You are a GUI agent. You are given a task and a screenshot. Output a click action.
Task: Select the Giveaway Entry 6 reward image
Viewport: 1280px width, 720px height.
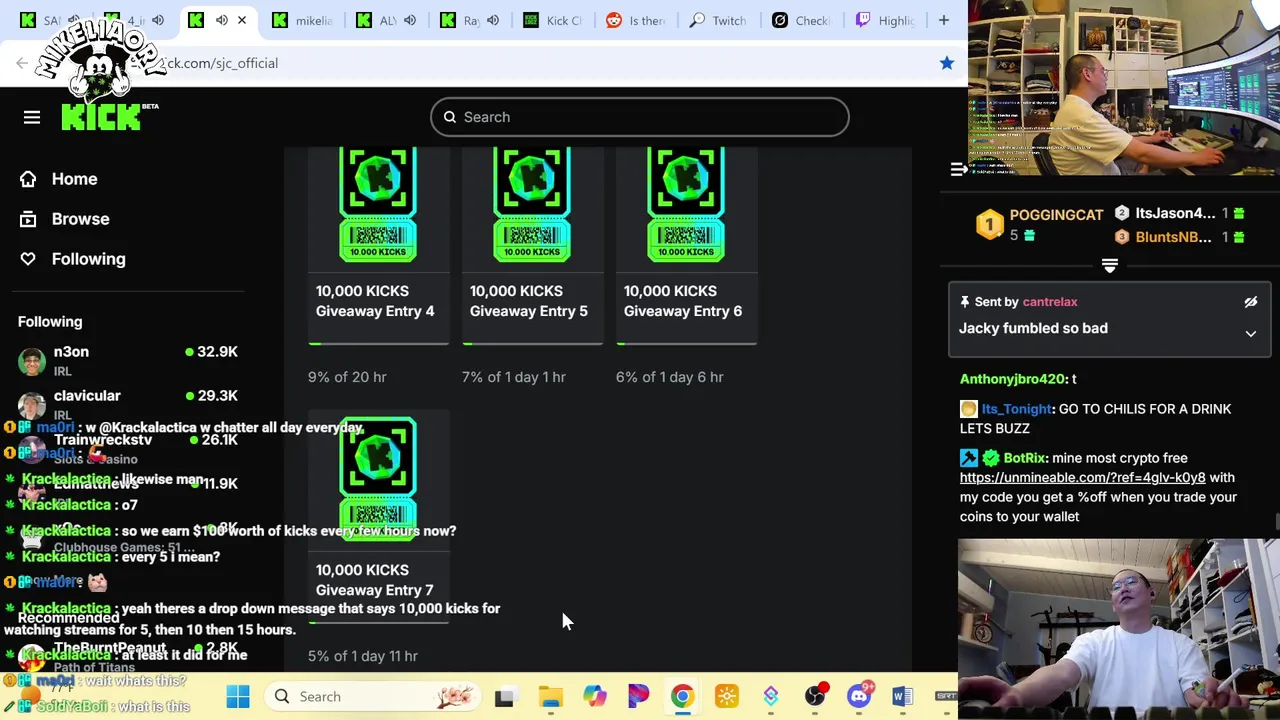[x=686, y=204]
